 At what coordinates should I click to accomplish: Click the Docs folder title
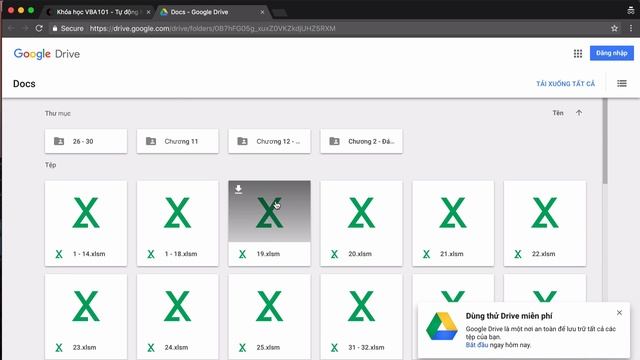(x=24, y=84)
